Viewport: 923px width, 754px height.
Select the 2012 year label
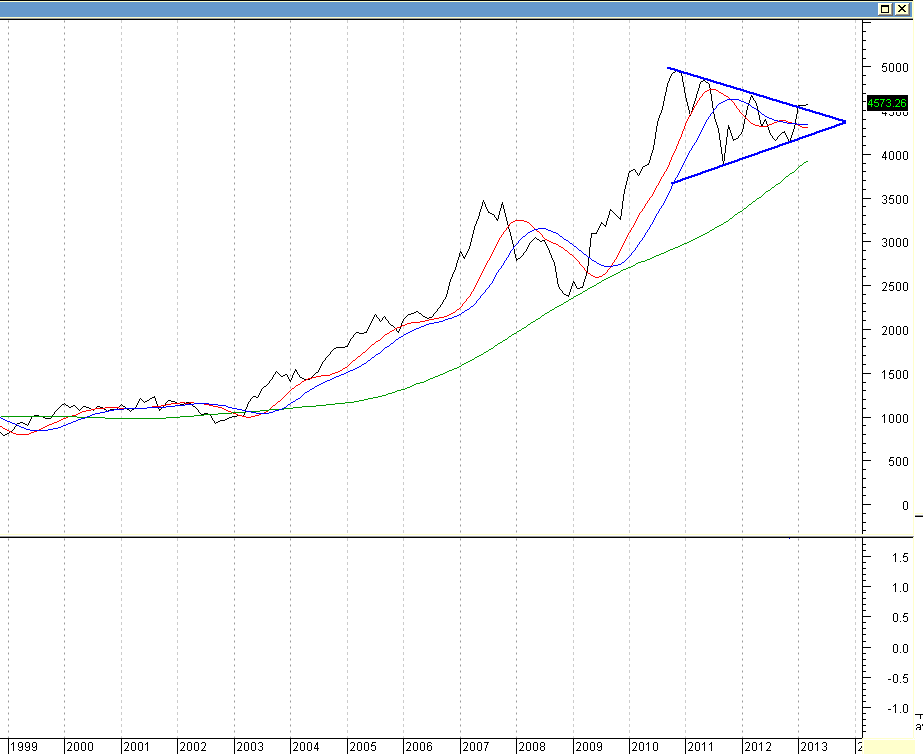[x=757, y=746]
